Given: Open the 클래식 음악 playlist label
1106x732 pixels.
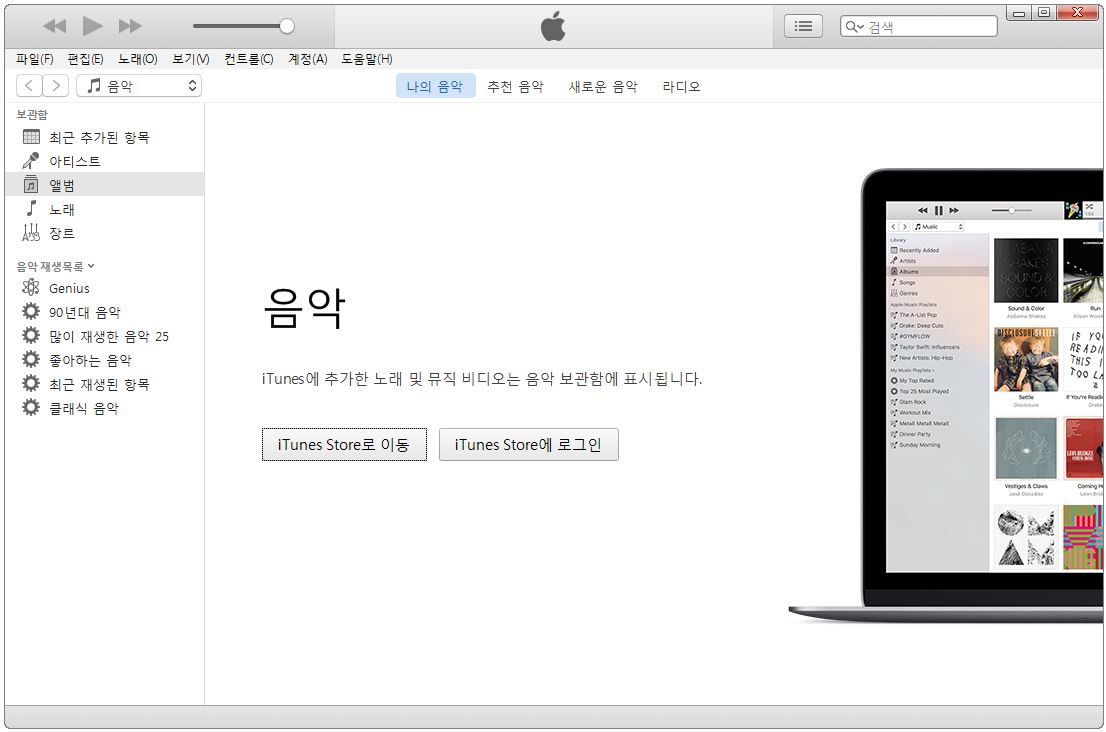Looking at the screenshot, I should coord(84,408).
